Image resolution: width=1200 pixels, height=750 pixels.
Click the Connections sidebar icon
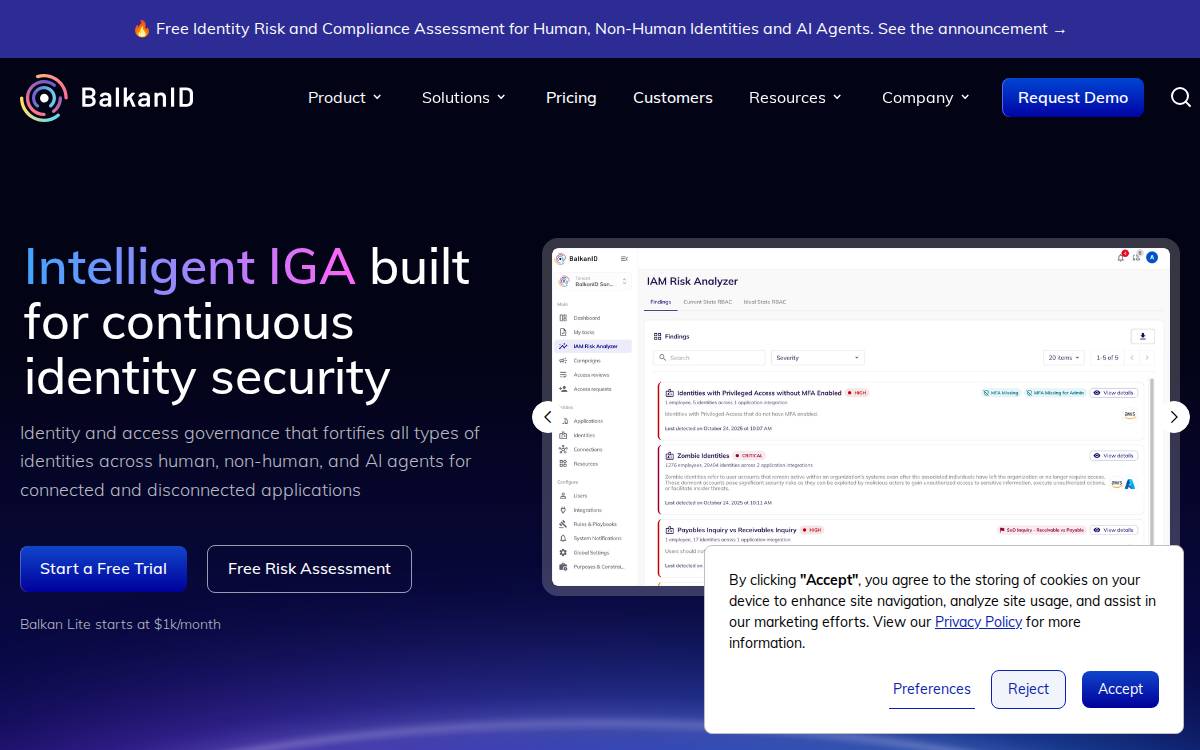563,449
